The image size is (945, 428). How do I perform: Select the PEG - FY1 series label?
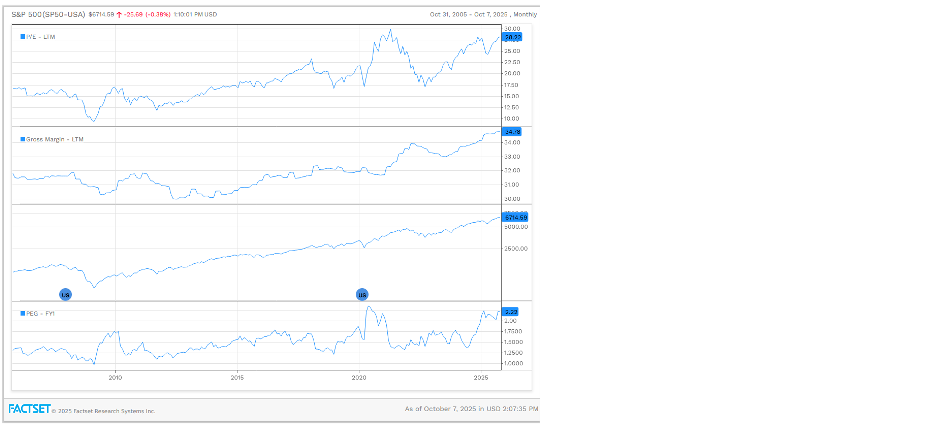click(x=42, y=313)
